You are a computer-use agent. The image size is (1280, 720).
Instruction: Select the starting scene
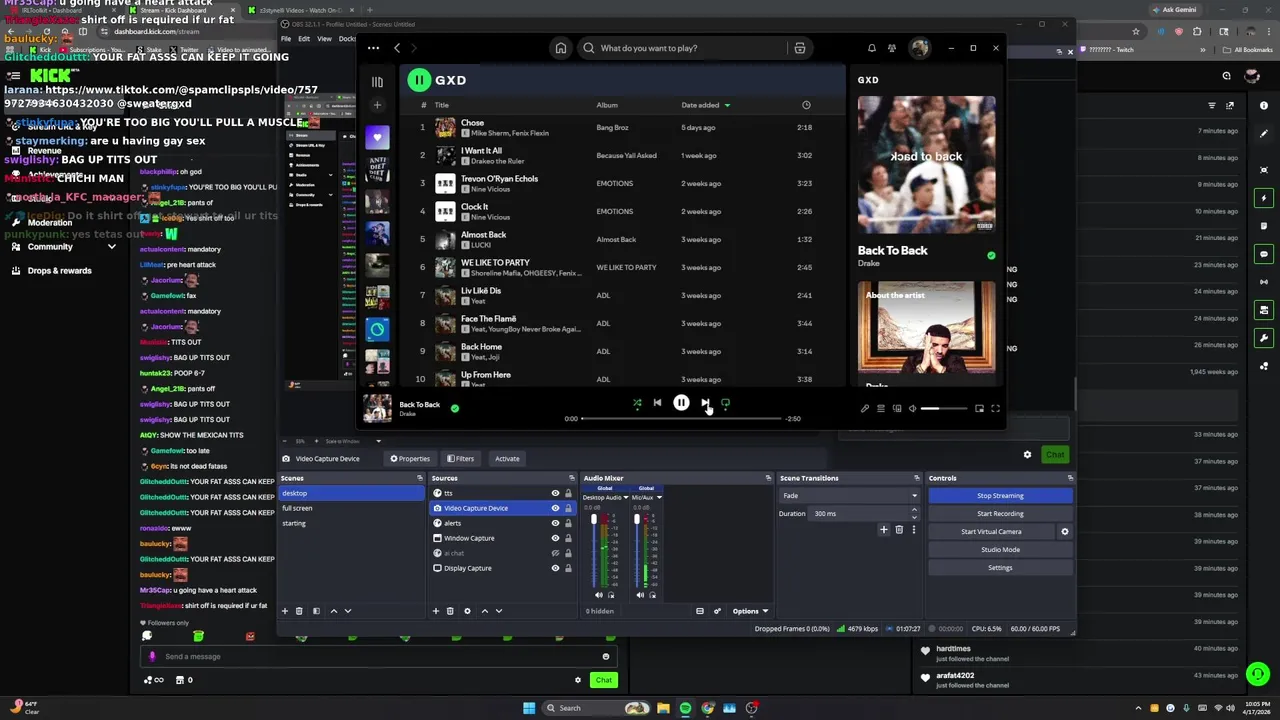pyautogui.click(x=352, y=523)
